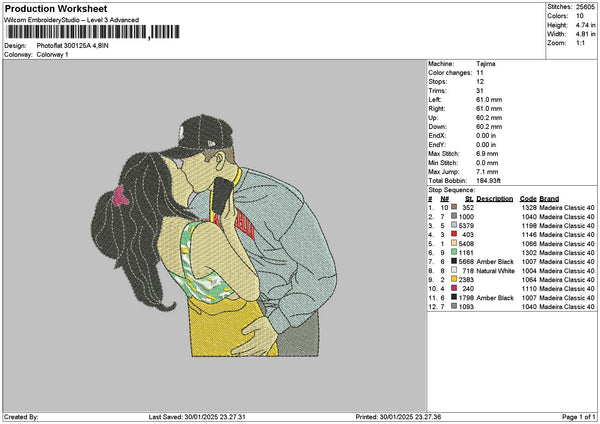600x424 pixels.
Task: Click the Natural White swatch for code 1004
Action: pyautogui.click(x=454, y=270)
